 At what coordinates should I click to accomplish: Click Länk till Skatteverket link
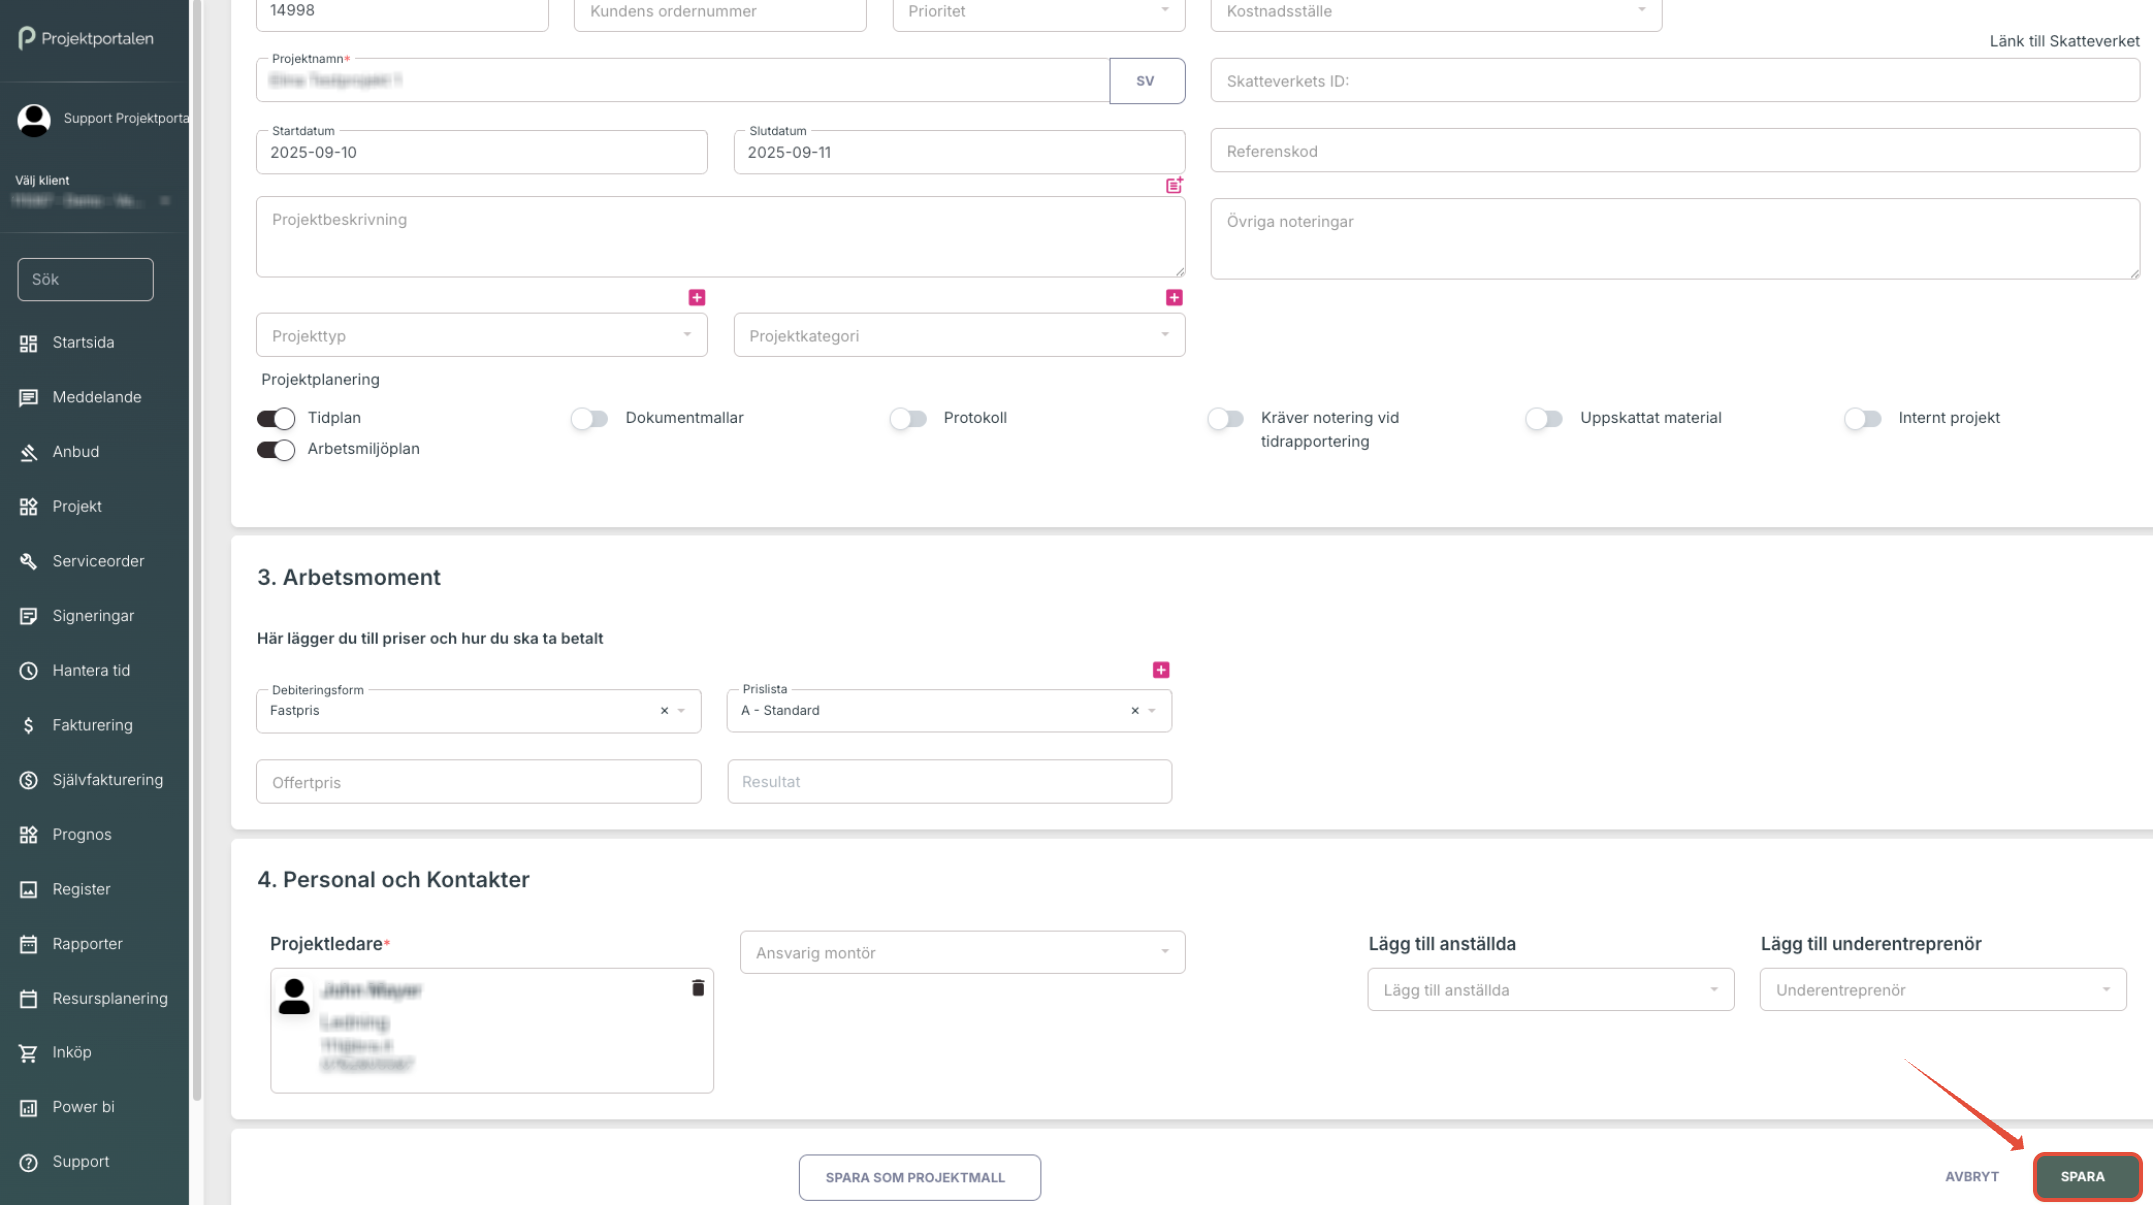(2064, 41)
